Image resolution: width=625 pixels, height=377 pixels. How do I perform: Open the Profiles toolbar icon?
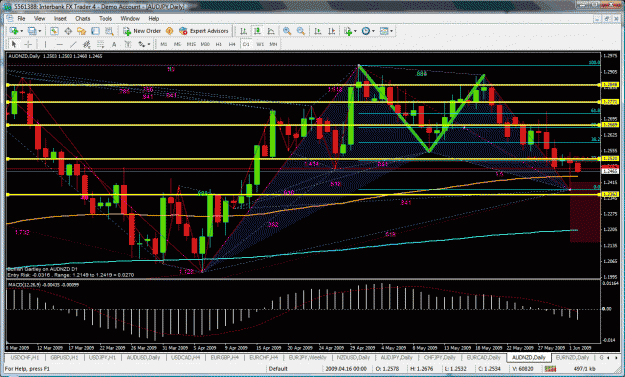[x=32, y=31]
